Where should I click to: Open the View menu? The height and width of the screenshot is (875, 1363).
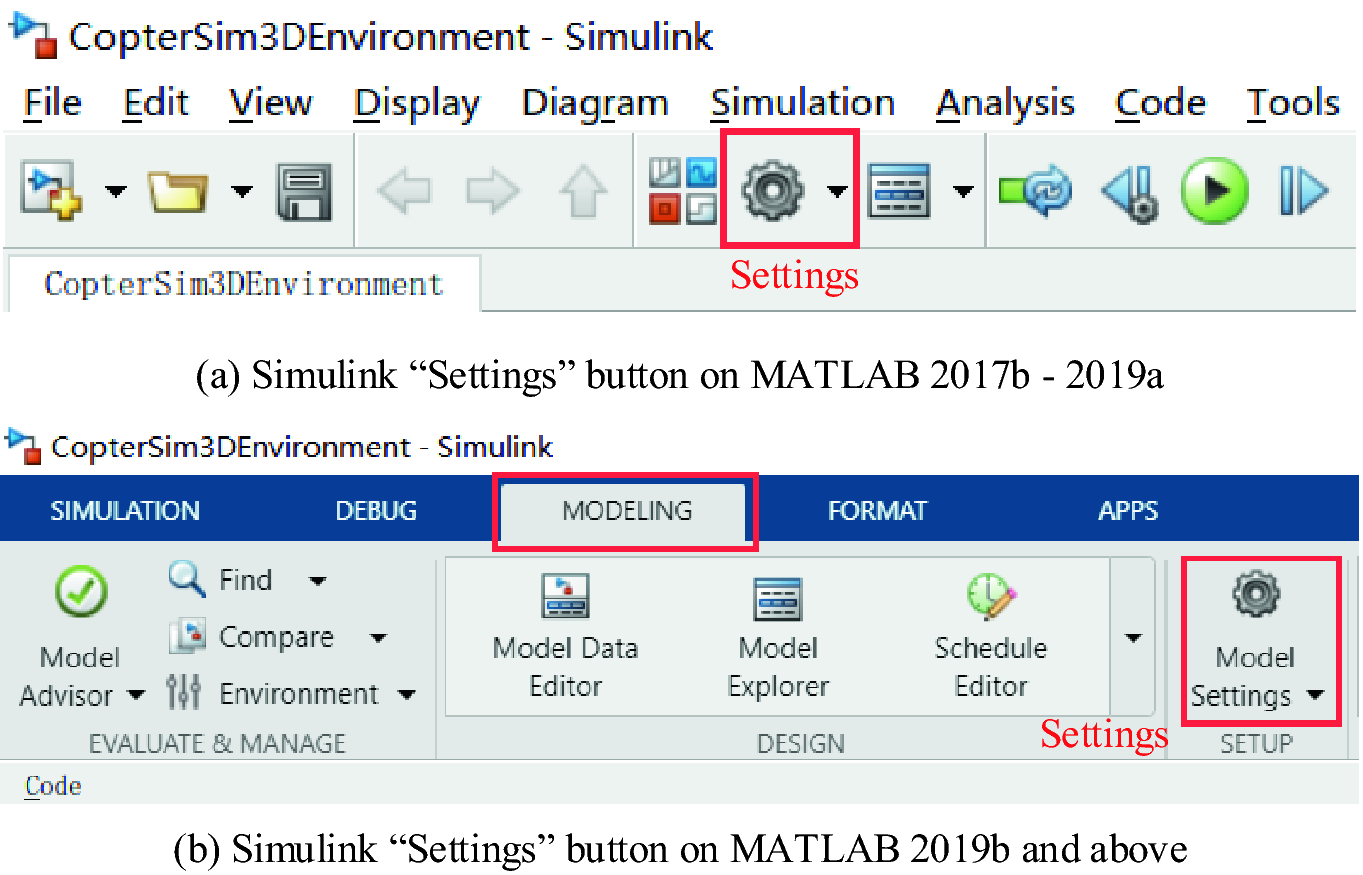[x=270, y=103]
